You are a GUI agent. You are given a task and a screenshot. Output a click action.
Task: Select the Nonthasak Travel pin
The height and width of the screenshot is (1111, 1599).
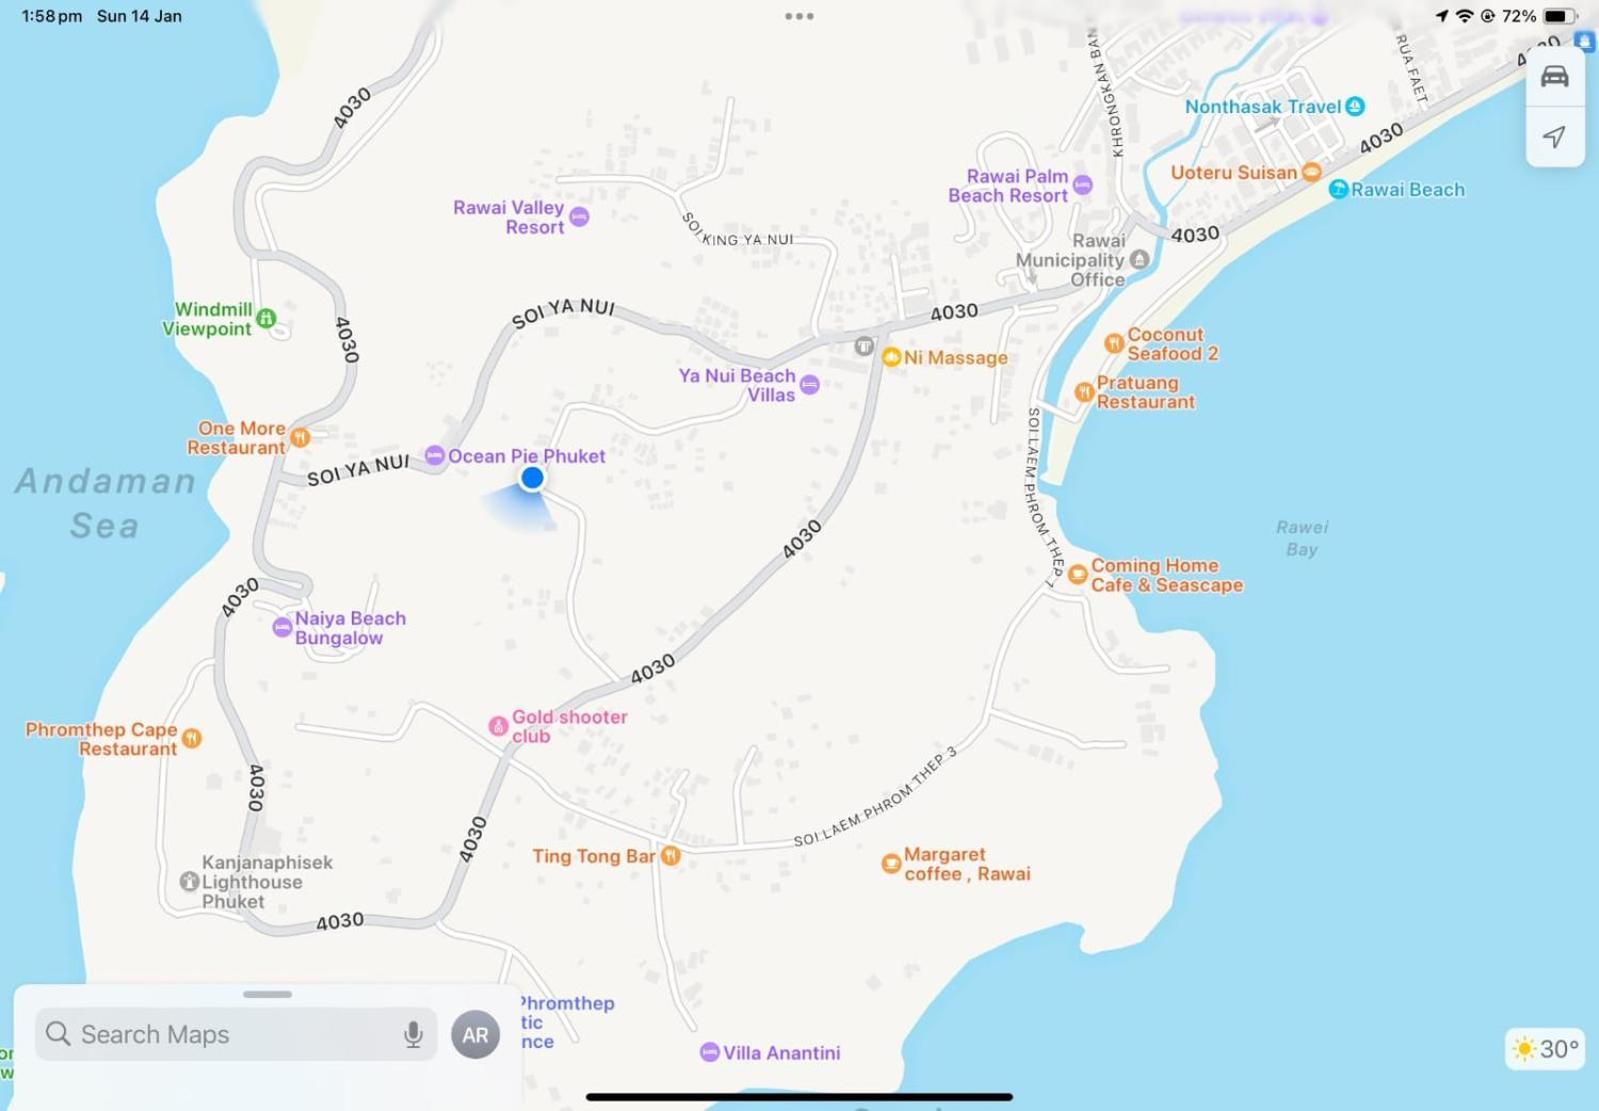click(x=1355, y=106)
